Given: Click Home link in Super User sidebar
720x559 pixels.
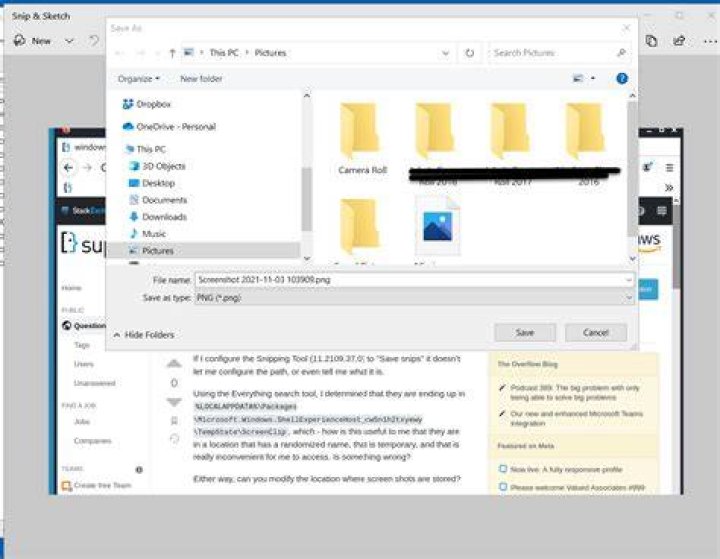Looking at the screenshot, I should 71,288.
